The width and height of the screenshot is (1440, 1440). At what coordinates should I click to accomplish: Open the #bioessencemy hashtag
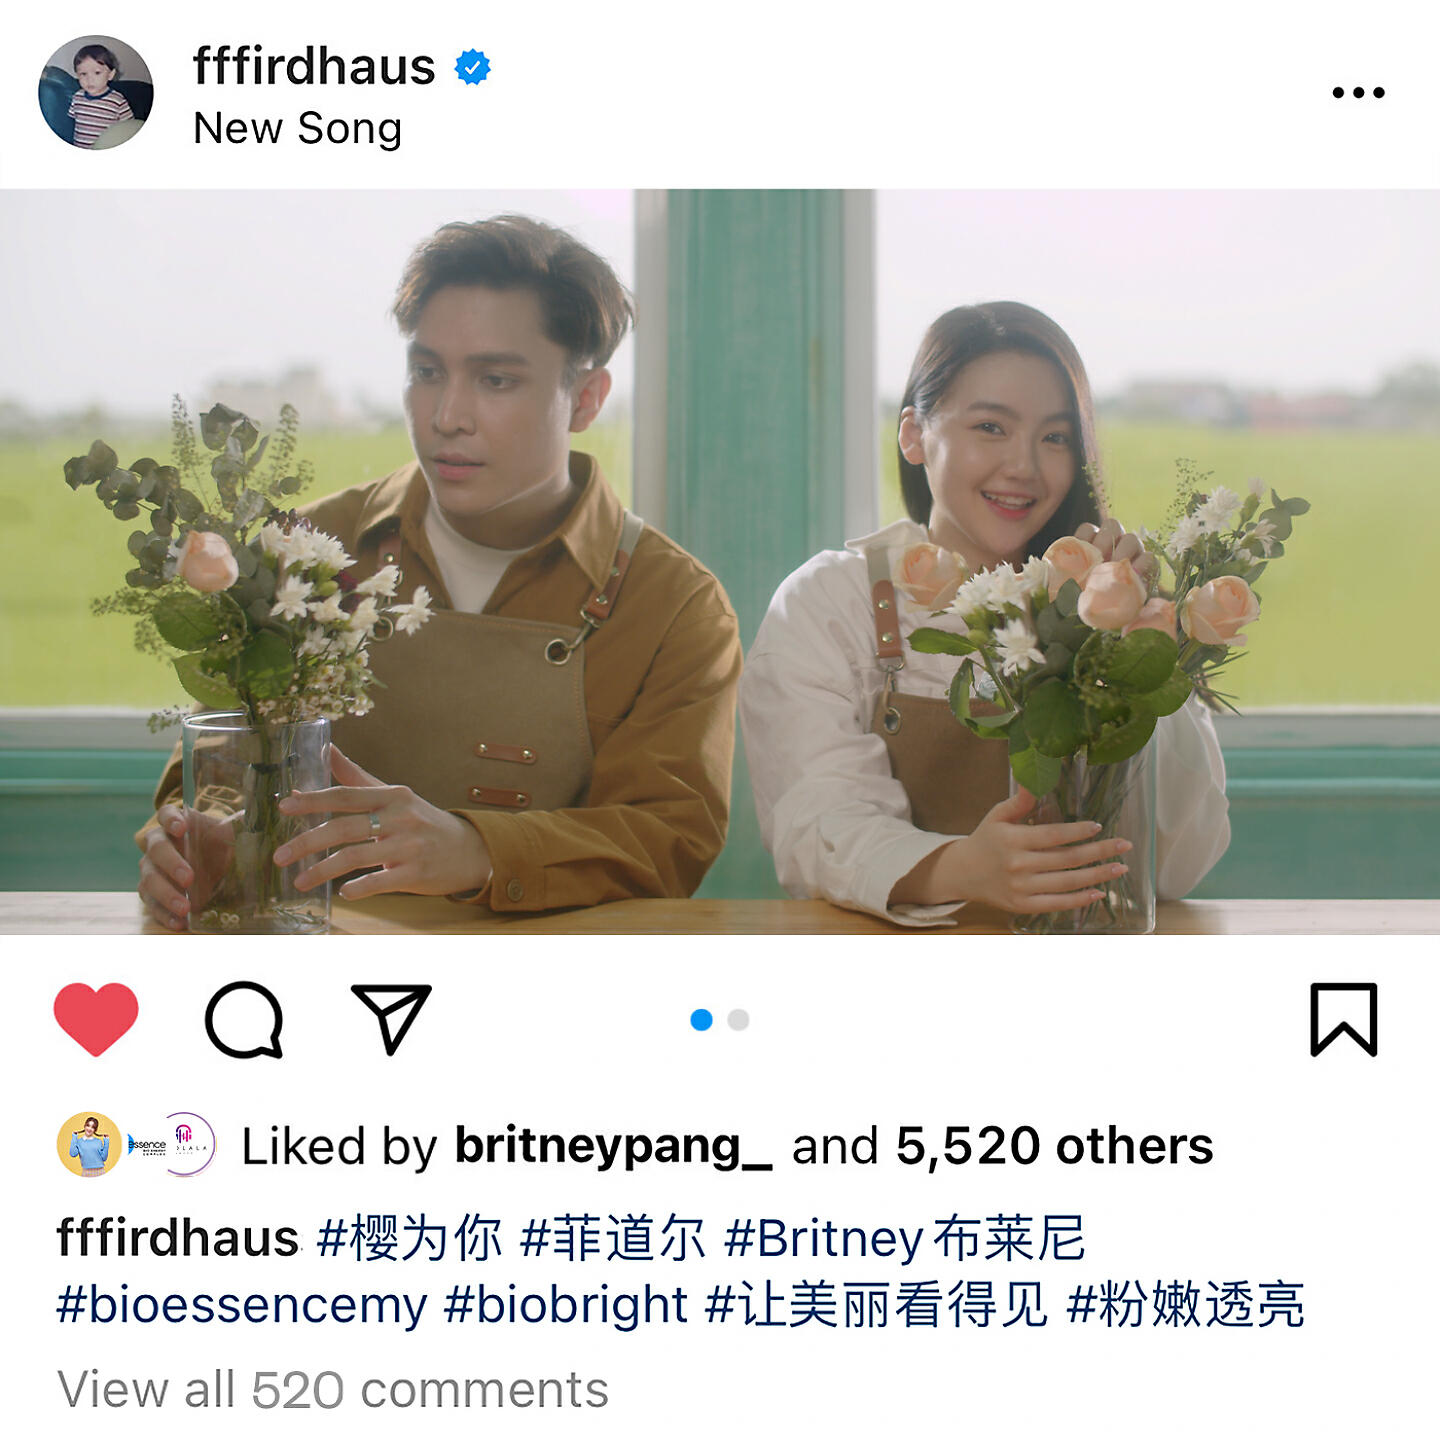pyautogui.click(x=241, y=1306)
